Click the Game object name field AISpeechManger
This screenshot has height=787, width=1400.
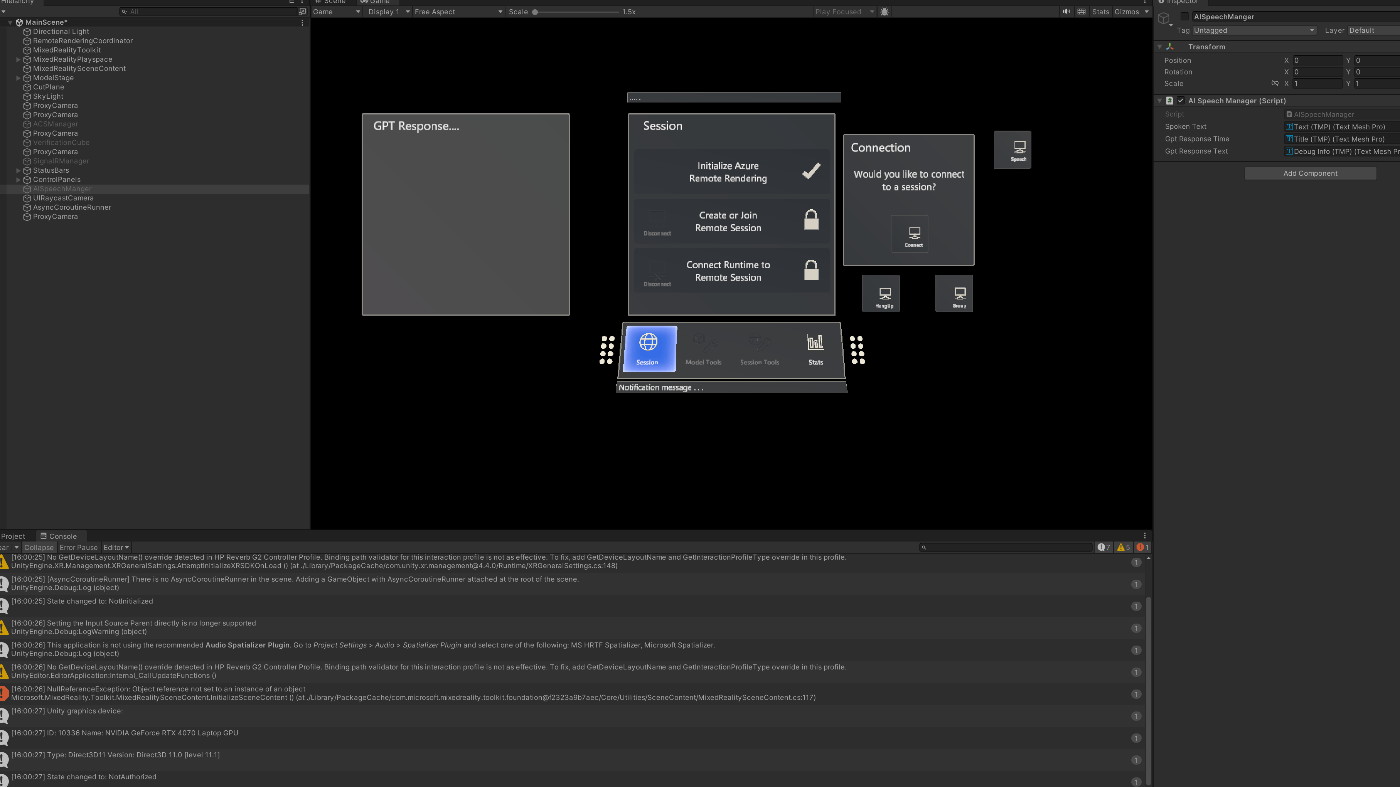click(x=1295, y=17)
